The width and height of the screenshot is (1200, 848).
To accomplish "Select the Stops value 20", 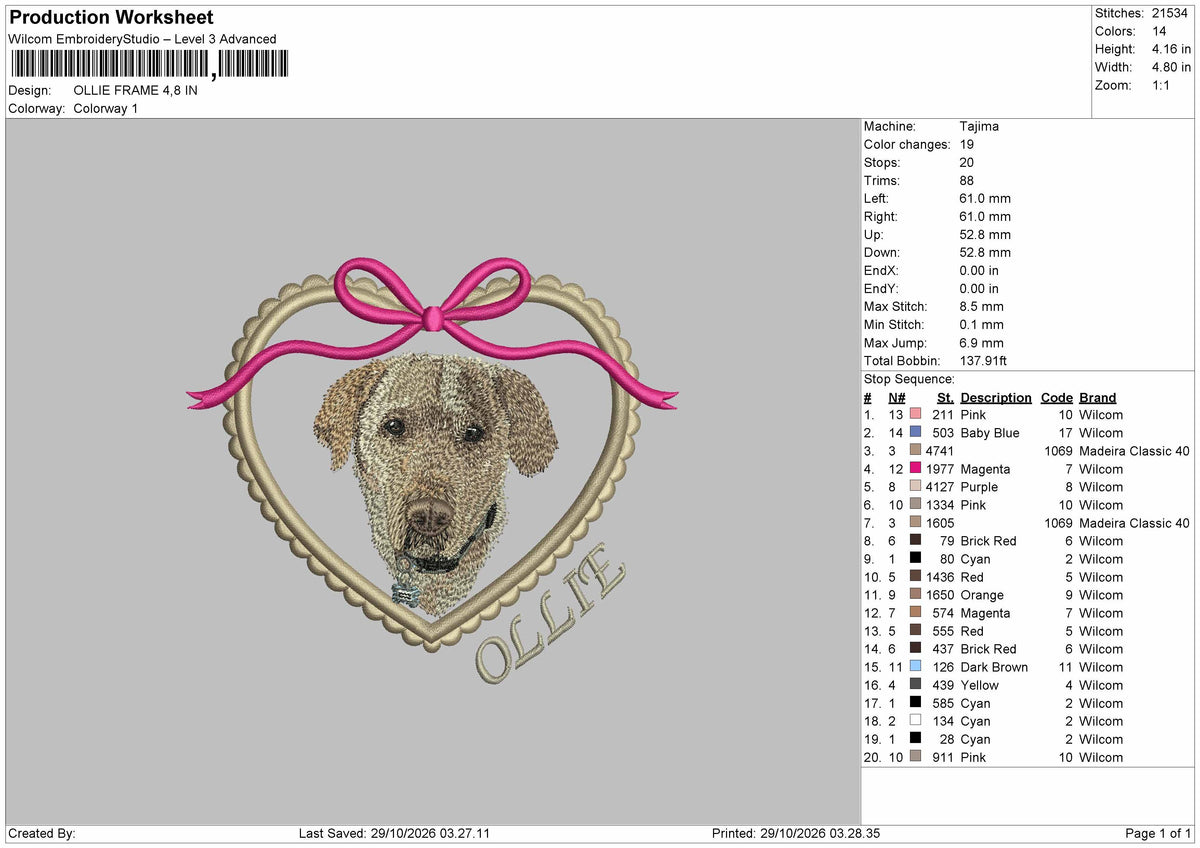I will (x=967, y=163).
